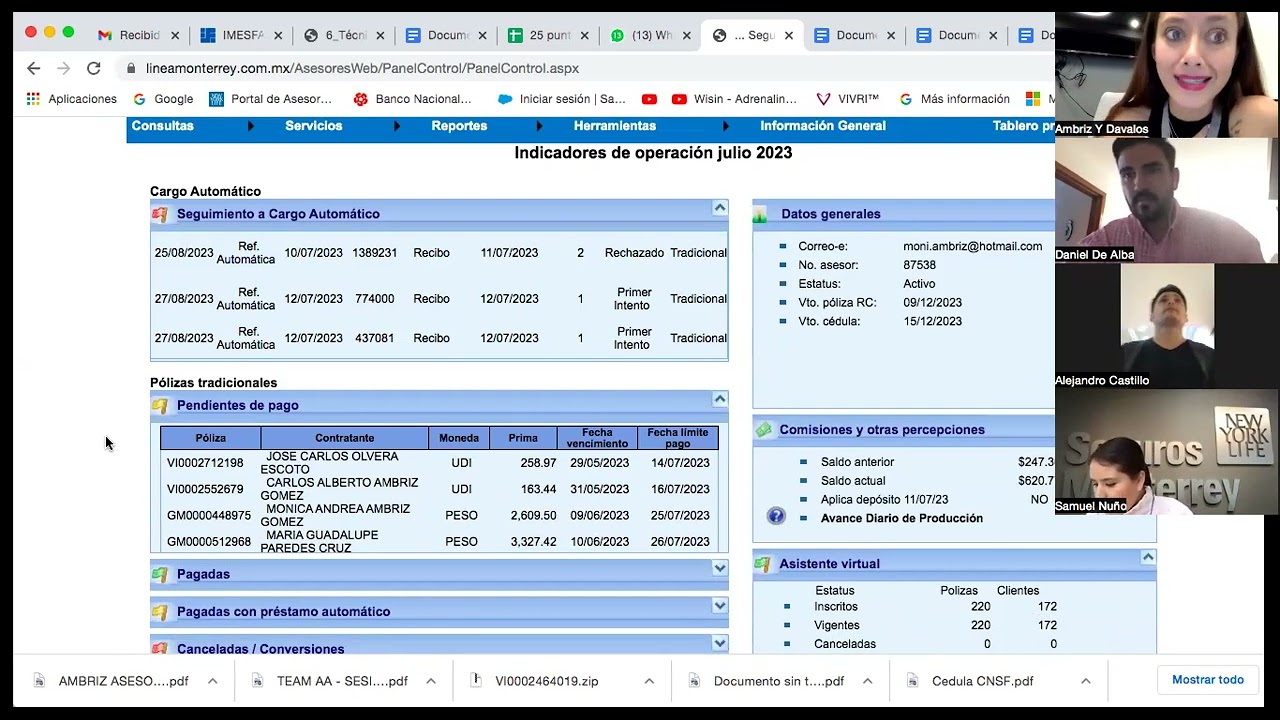The width and height of the screenshot is (1280, 720).
Task: Collapse the Asistente virtual panel
Action: [1148, 557]
